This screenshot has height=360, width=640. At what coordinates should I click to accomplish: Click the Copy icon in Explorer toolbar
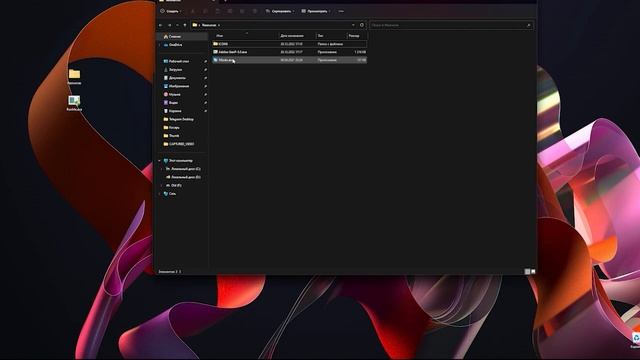(x=205, y=11)
